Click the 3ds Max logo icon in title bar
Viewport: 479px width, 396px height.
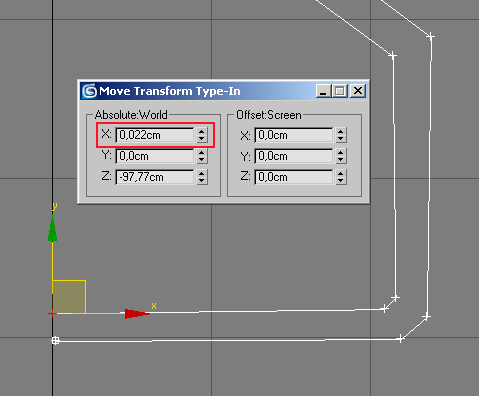[89, 91]
